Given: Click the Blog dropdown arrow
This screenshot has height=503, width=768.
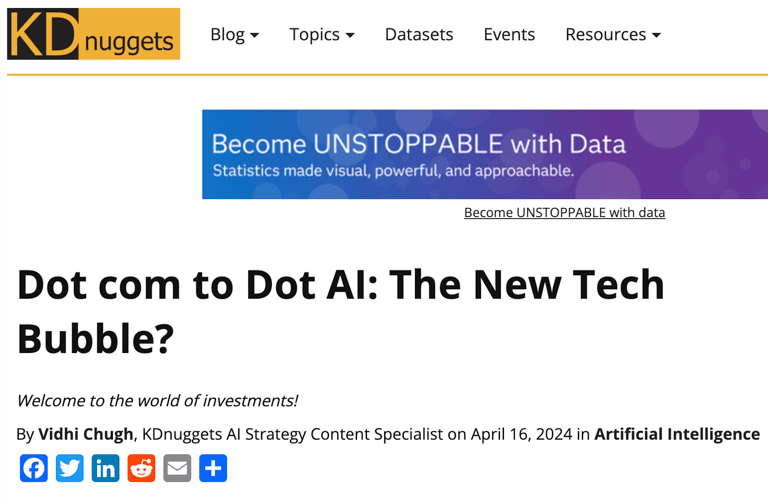Looking at the screenshot, I should (x=254, y=35).
